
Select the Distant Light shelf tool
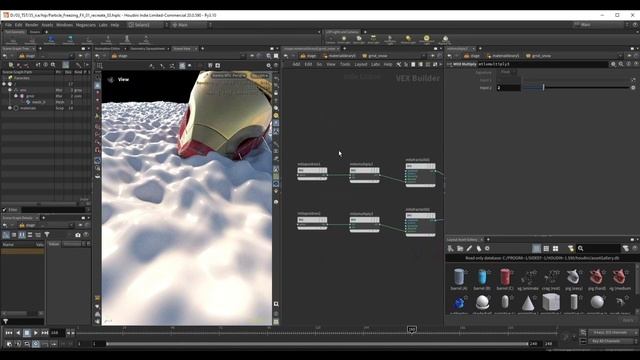[x=408, y=40]
